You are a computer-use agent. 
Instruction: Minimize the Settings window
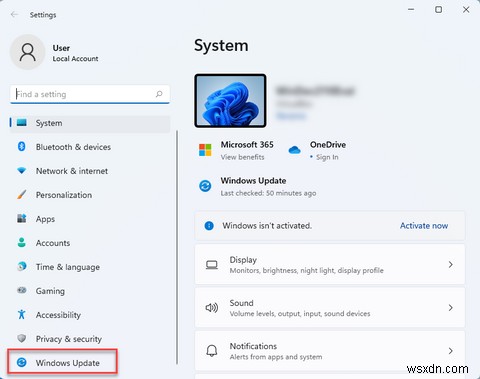click(411, 10)
